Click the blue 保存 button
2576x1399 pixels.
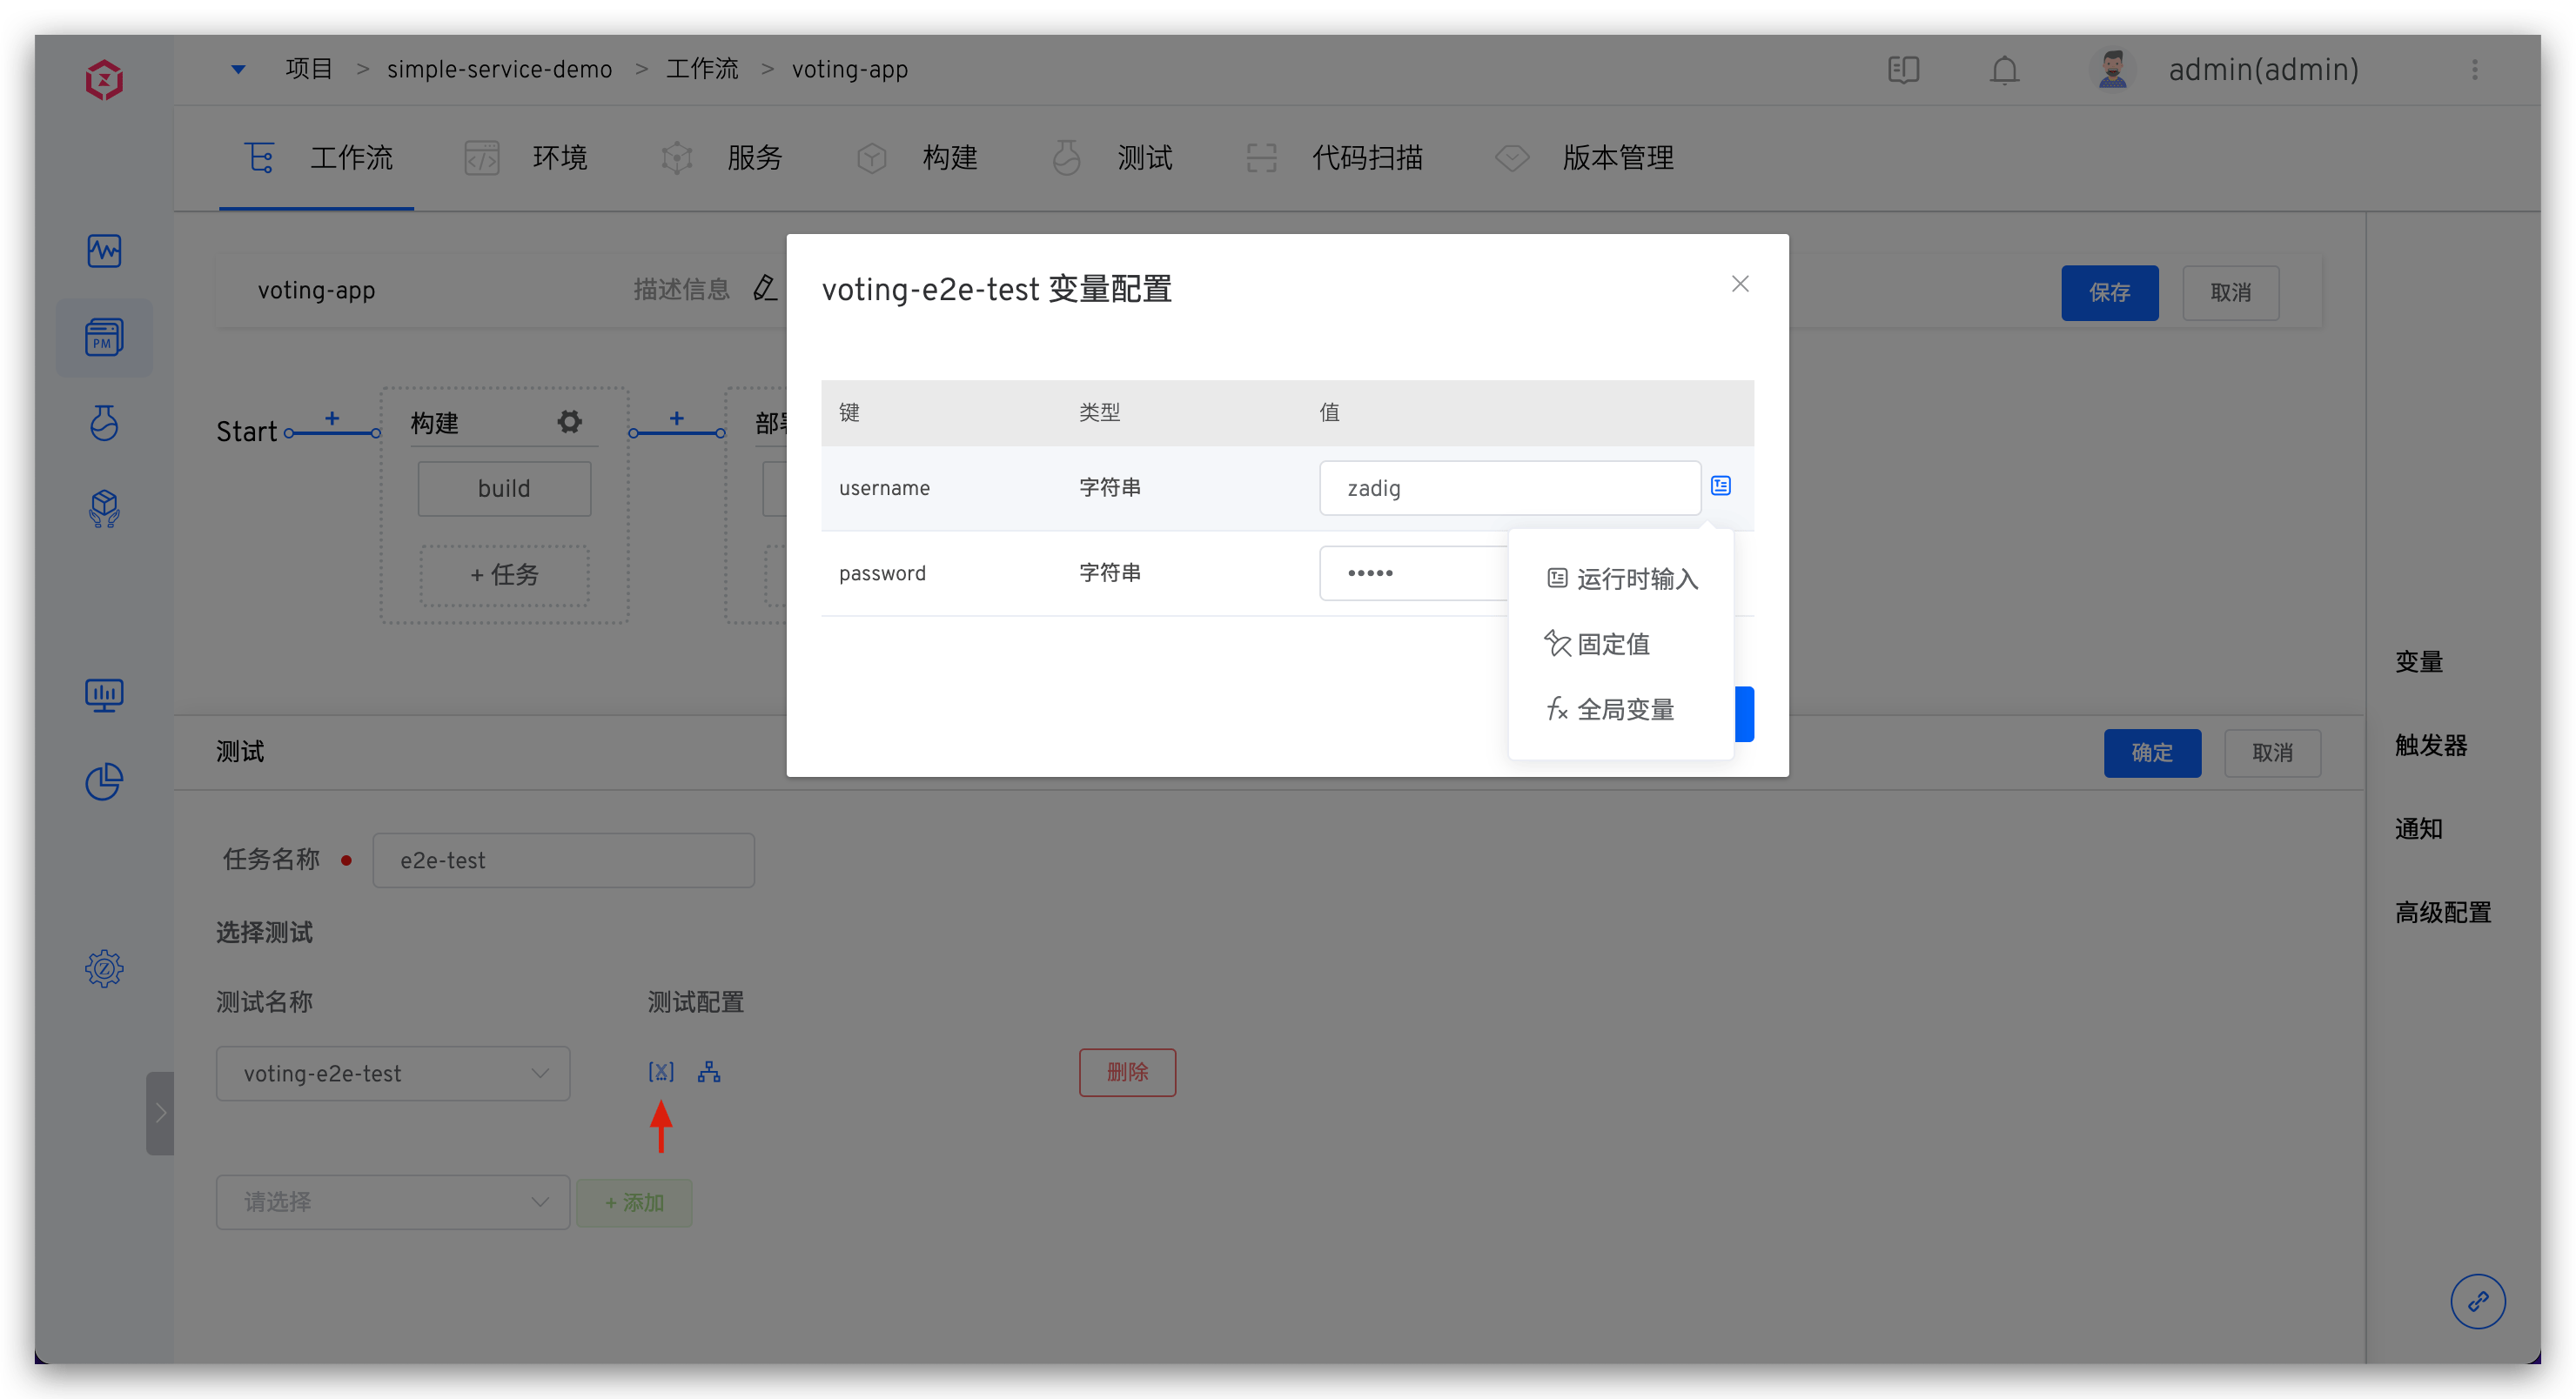coord(2109,293)
